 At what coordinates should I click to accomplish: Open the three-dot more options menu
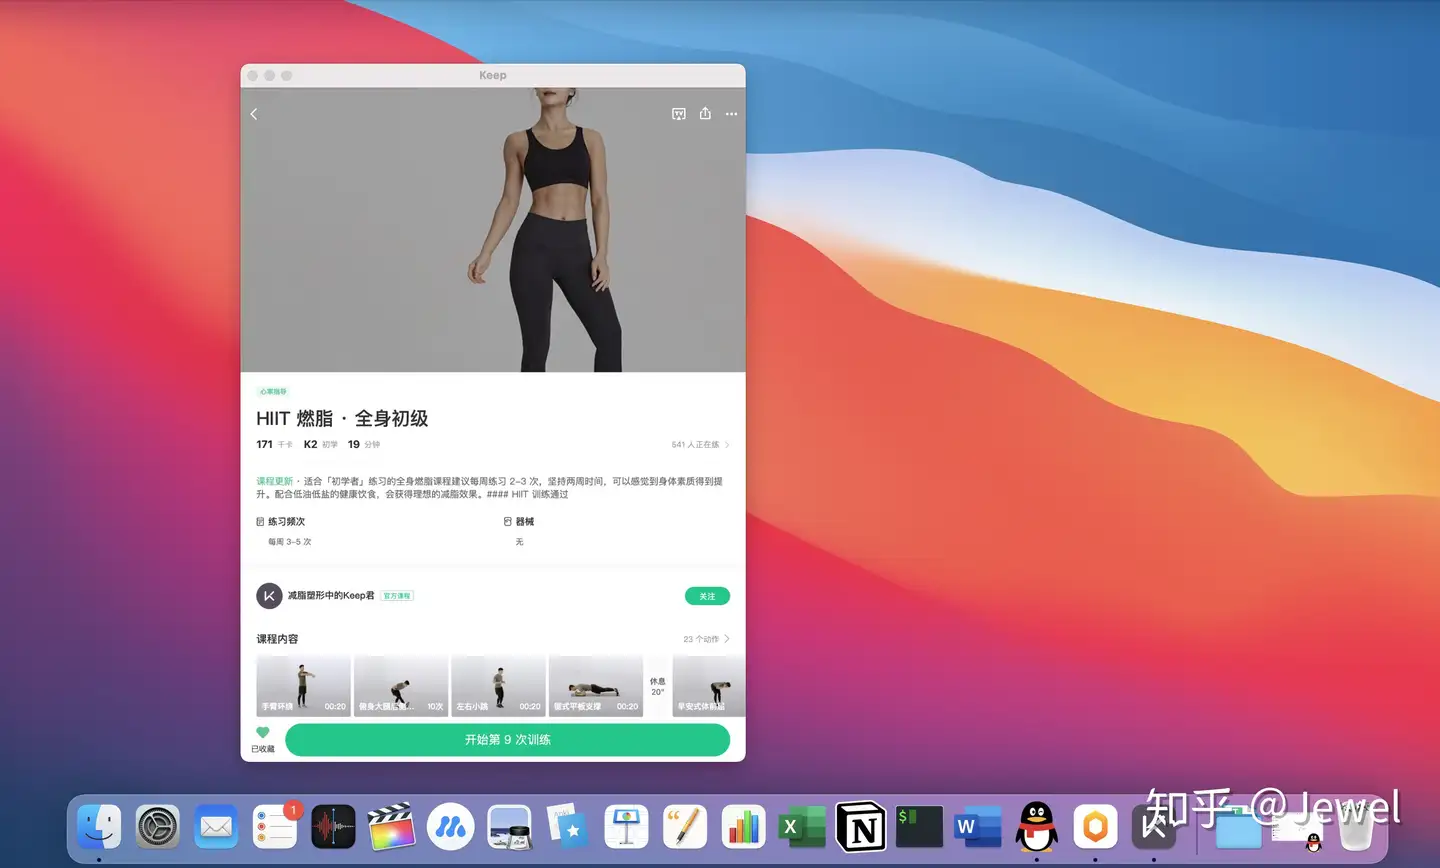pyautogui.click(x=731, y=114)
